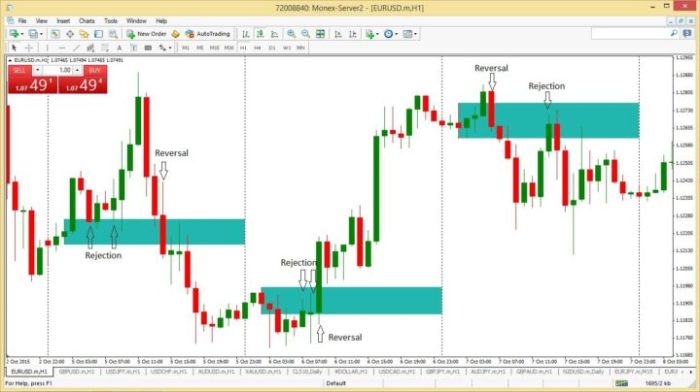This screenshot has height=392, width=700.
Task: Open the Strategy Tester icon
Action: coord(113,33)
